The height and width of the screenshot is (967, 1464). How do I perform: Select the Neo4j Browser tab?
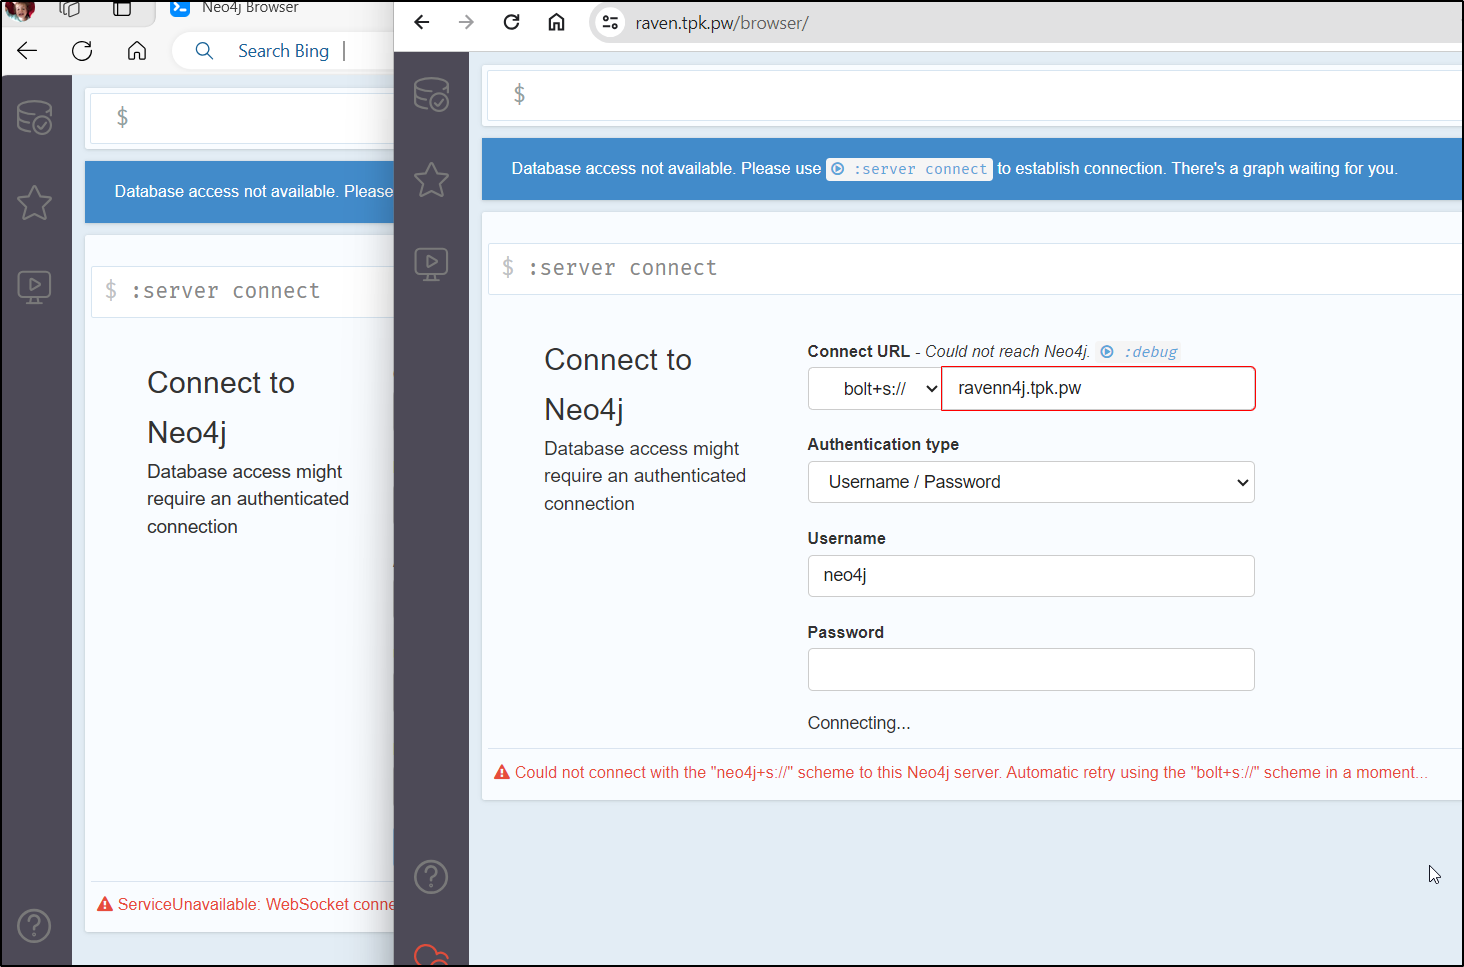(250, 8)
